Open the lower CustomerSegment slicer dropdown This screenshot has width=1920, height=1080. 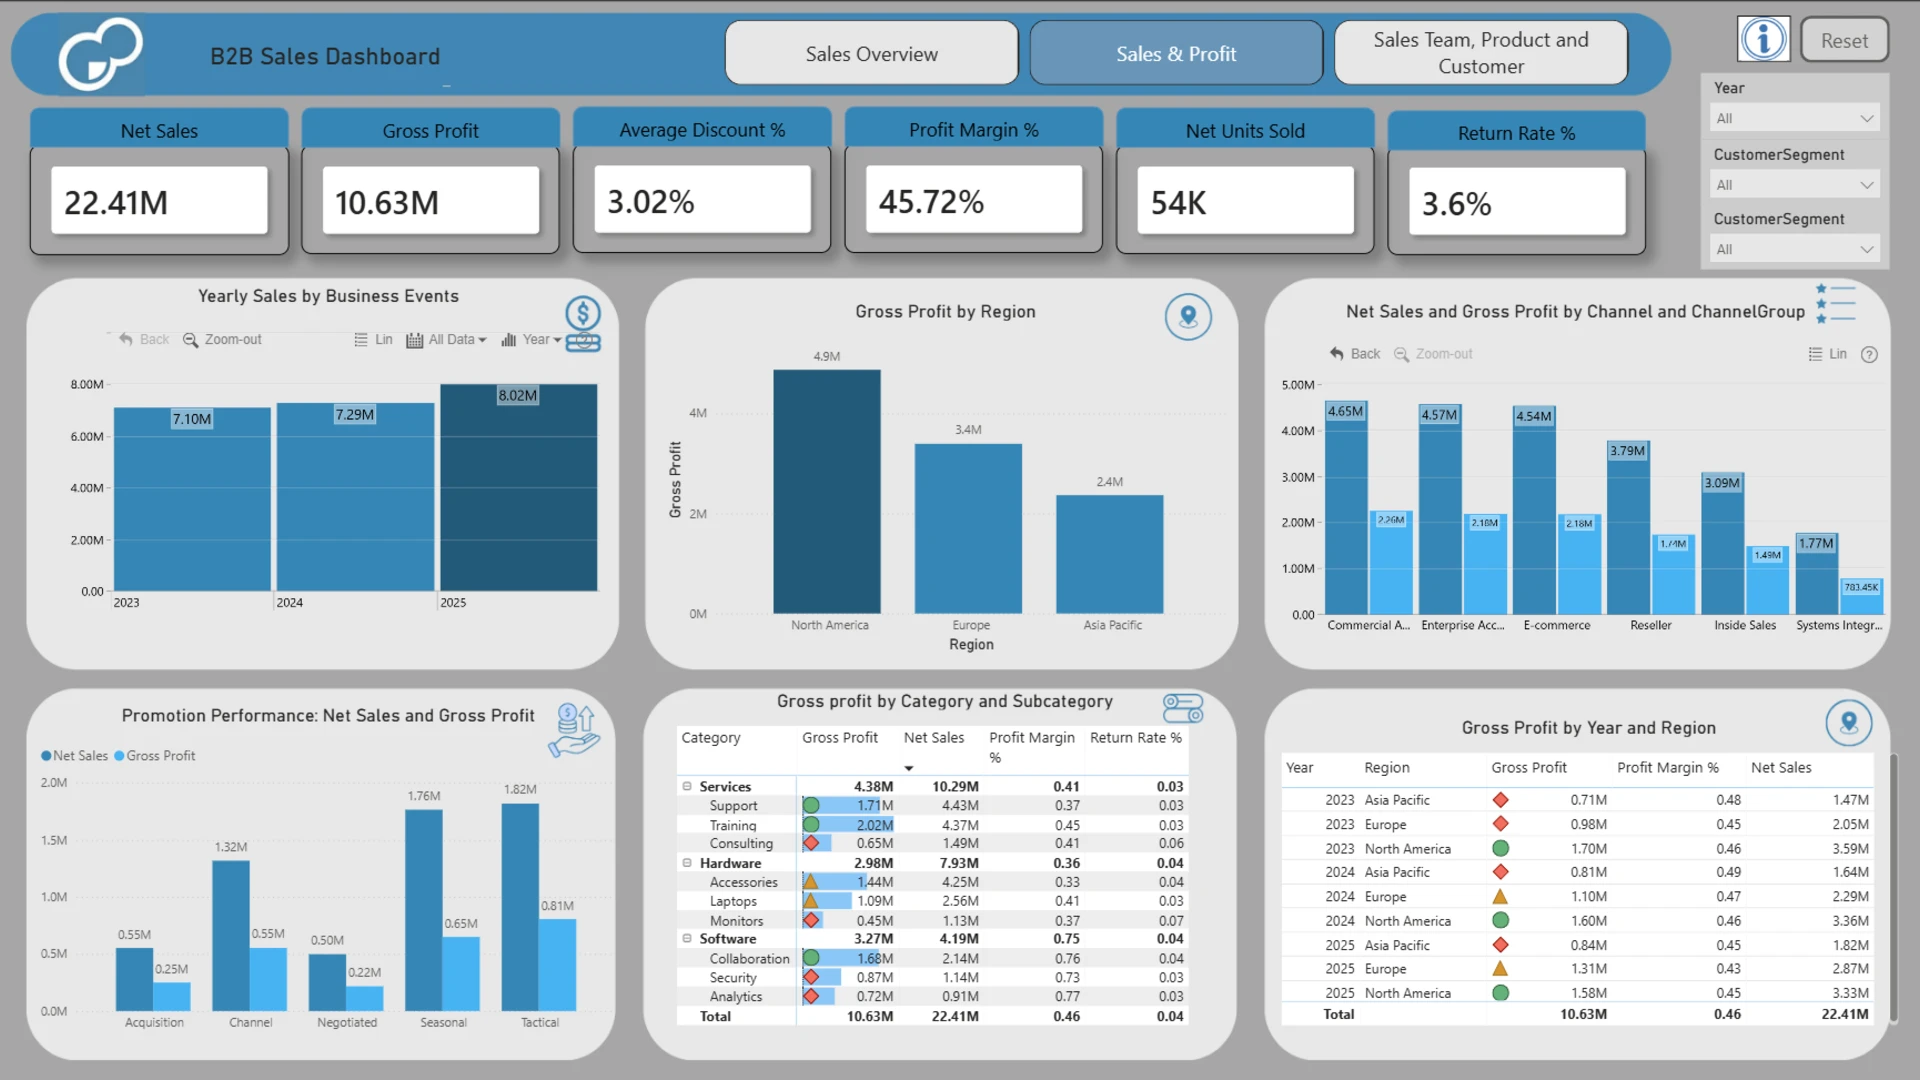click(1794, 249)
